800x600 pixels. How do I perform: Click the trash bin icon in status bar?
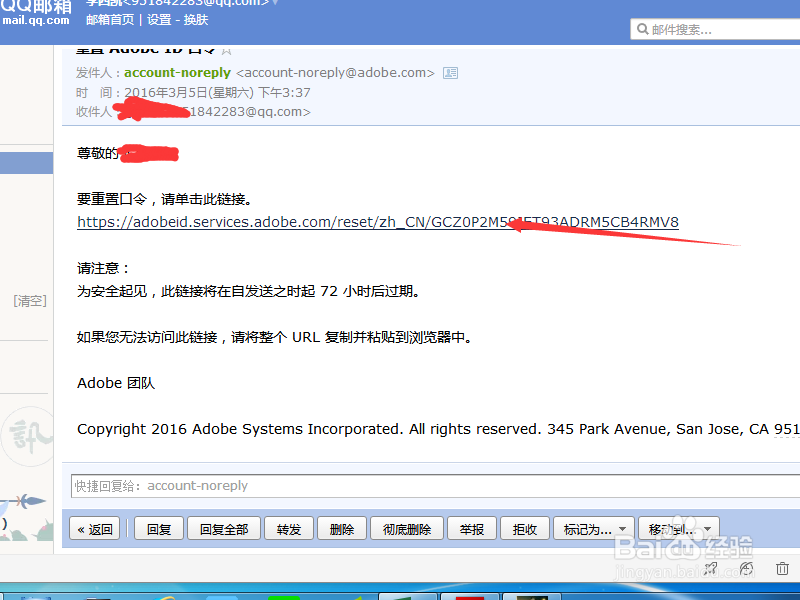pyautogui.click(x=782, y=568)
